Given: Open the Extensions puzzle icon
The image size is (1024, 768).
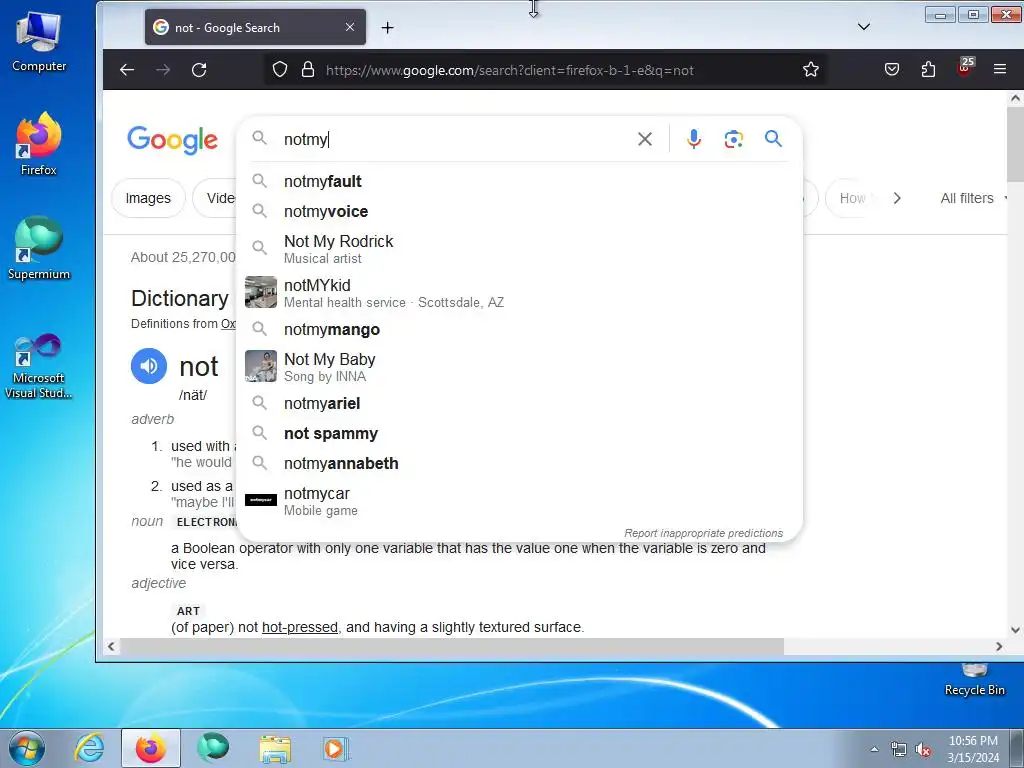Looking at the screenshot, I should pos(928,69).
